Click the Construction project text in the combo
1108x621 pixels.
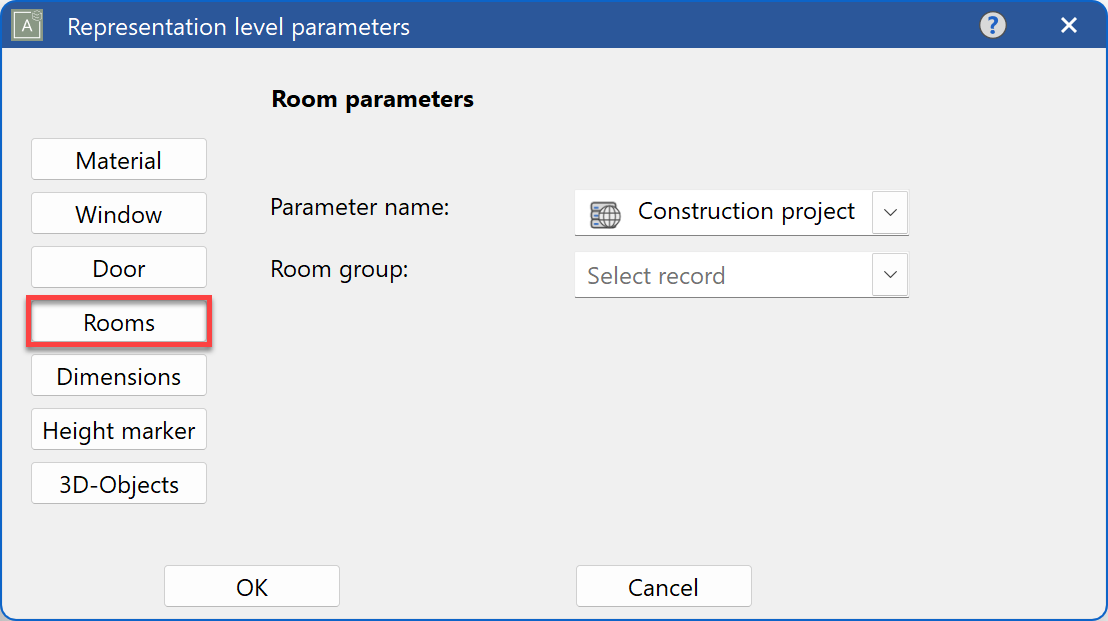coord(746,211)
